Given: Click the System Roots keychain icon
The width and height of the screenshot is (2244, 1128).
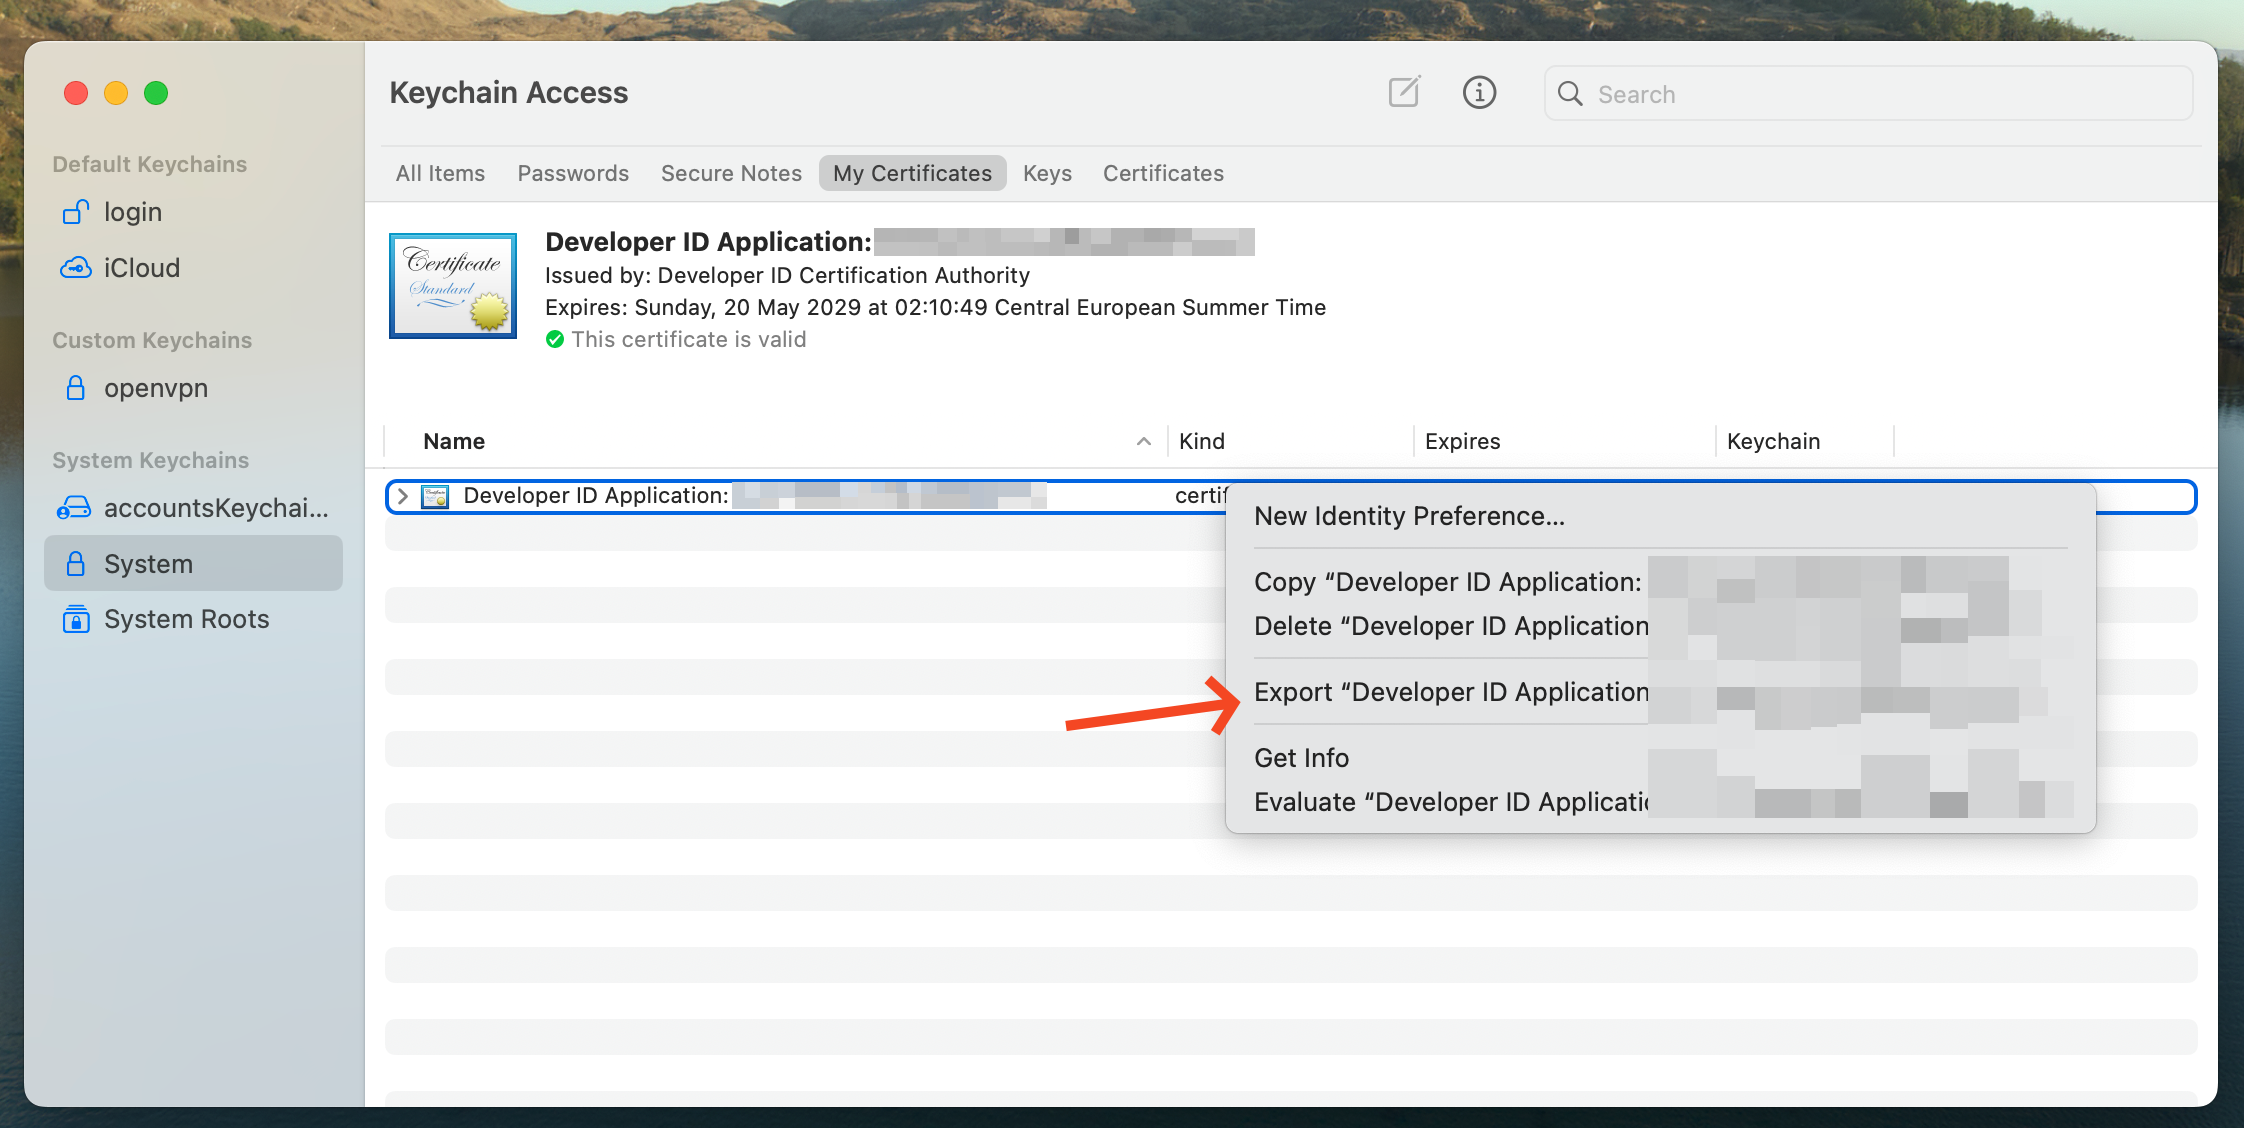Looking at the screenshot, I should 76,619.
